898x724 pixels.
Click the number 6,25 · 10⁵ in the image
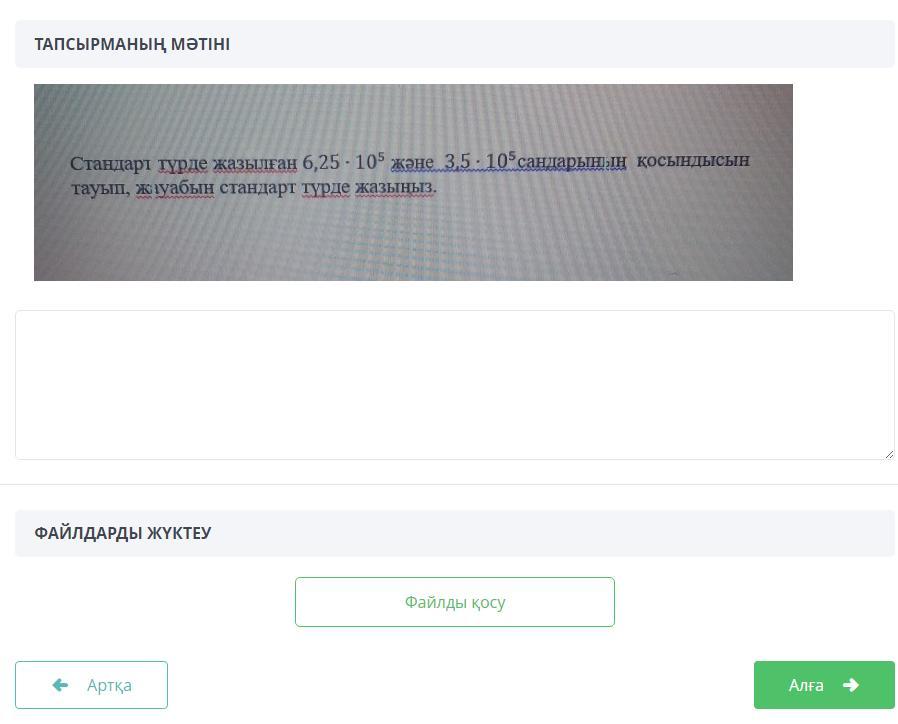click(x=344, y=162)
